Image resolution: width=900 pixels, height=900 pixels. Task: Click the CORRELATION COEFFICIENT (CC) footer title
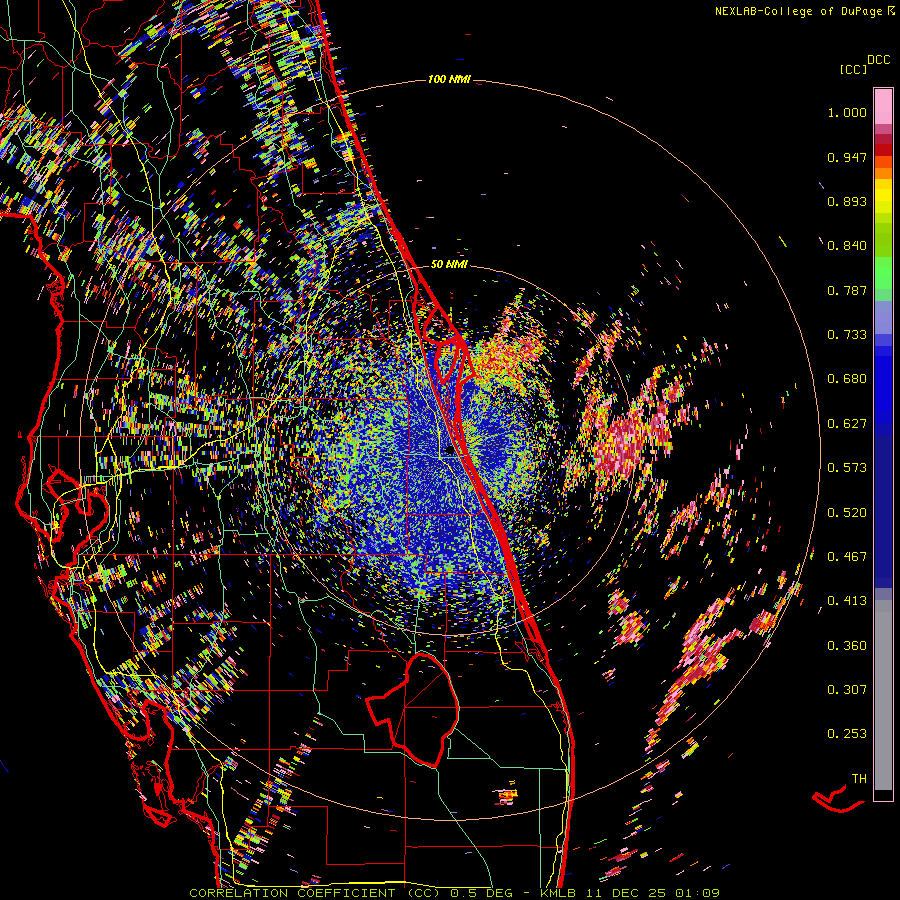316,893
